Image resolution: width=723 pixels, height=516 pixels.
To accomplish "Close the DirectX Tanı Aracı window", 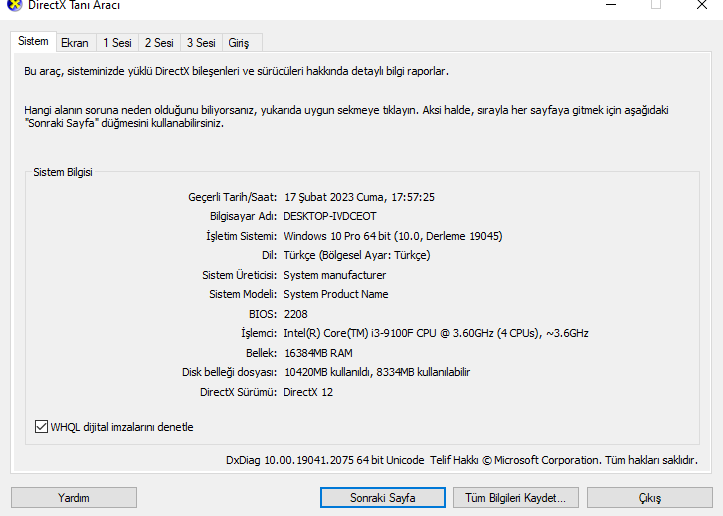I will pos(702,5).
